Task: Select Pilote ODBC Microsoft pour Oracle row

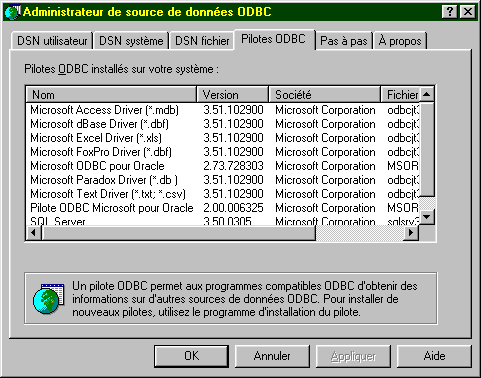Action: [x=222, y=208]
